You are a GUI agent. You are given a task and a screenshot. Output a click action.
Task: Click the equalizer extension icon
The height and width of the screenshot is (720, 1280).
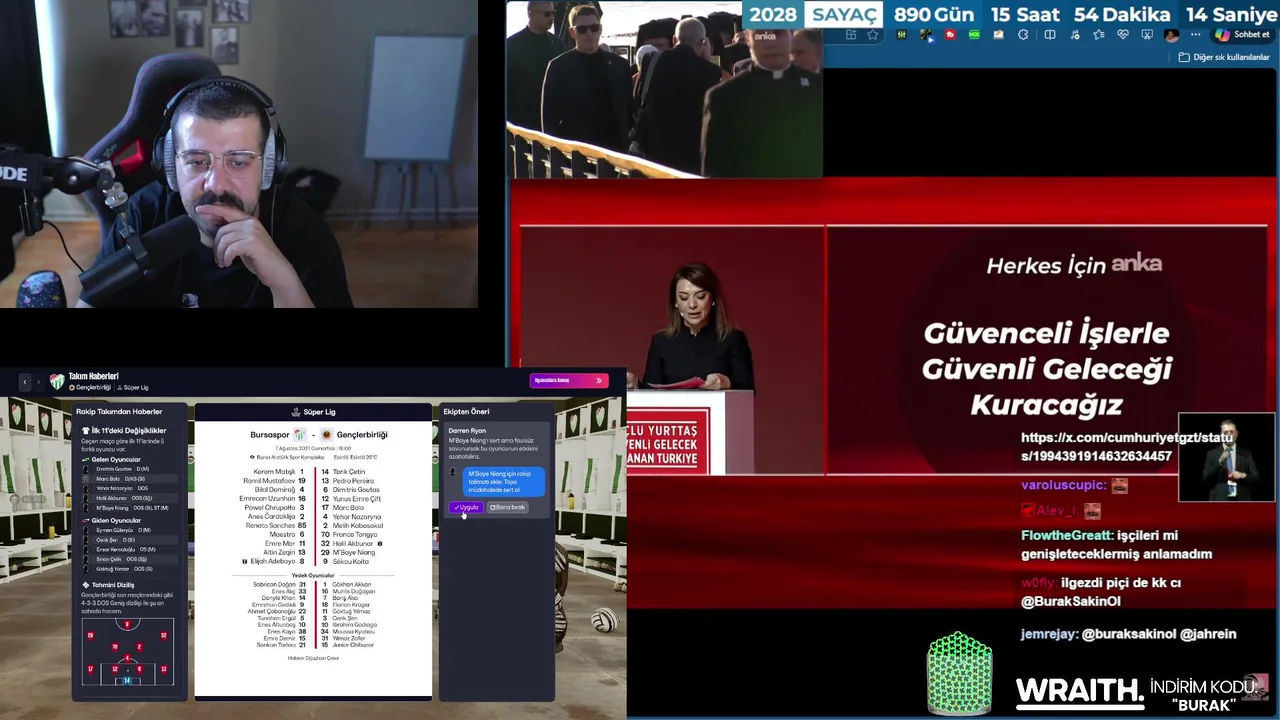(902, 35)
